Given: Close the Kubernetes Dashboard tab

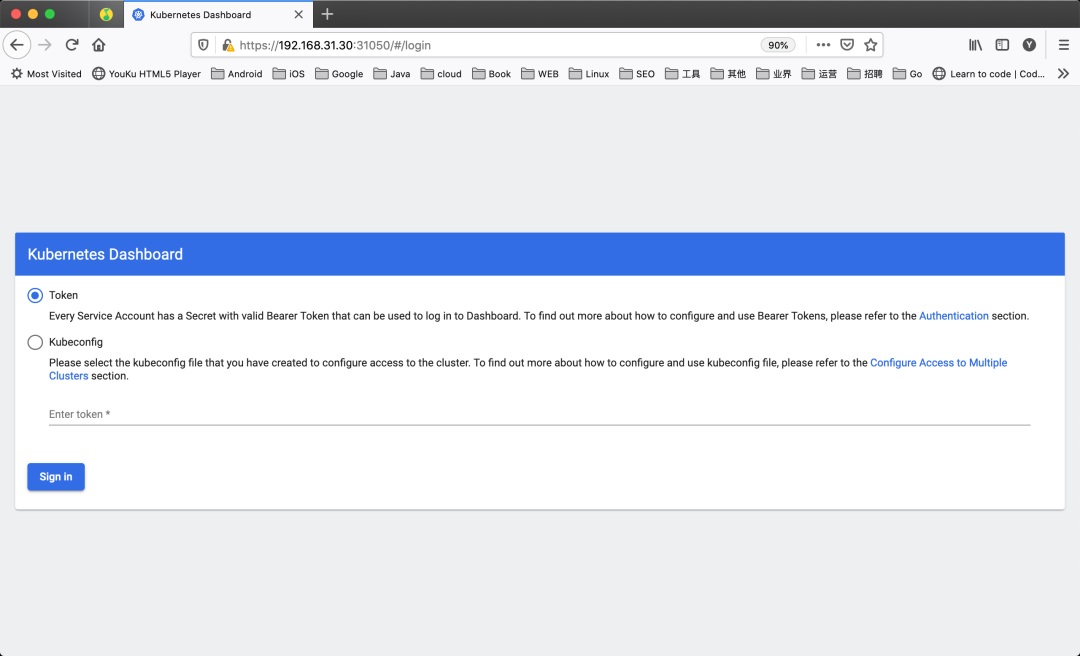Looking at the screenshot, I should point(298,14).
